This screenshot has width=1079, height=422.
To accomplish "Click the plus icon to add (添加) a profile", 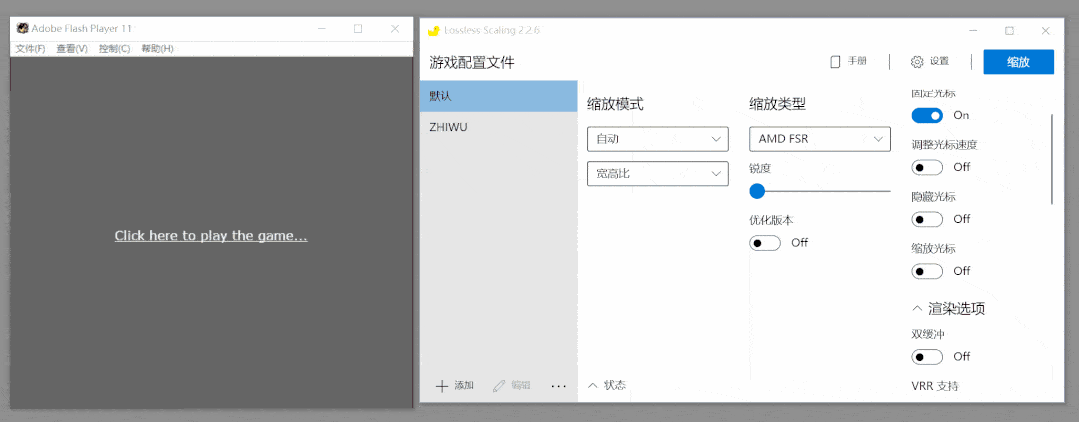I will click(x=442, y=386).
